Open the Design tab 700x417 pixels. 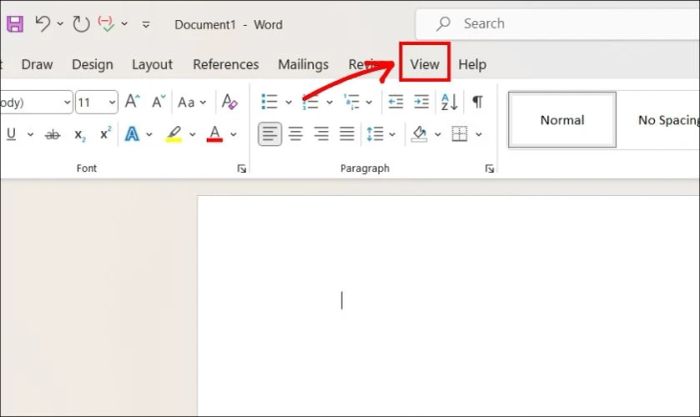[92, 64]
